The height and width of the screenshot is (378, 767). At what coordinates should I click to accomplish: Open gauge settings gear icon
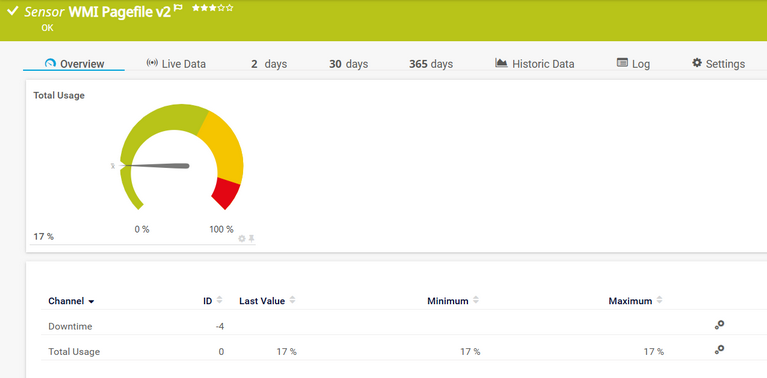point(242,239)
